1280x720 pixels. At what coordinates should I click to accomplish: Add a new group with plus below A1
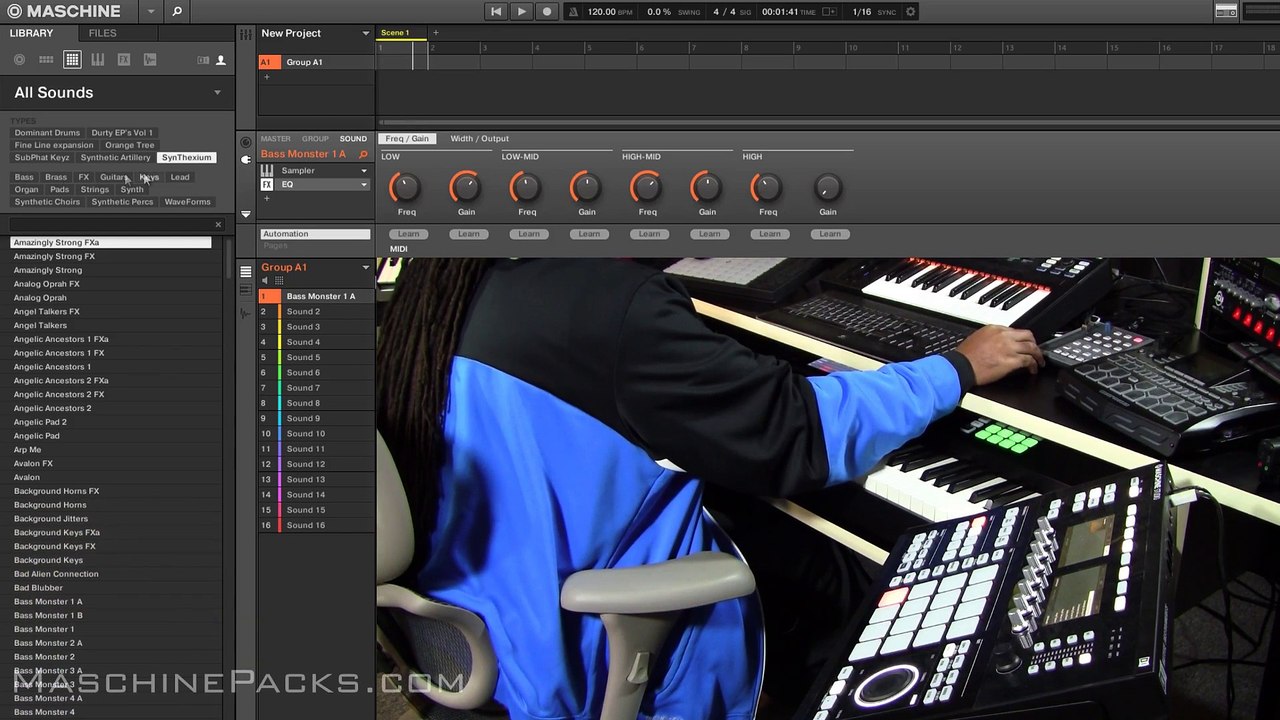266,77
